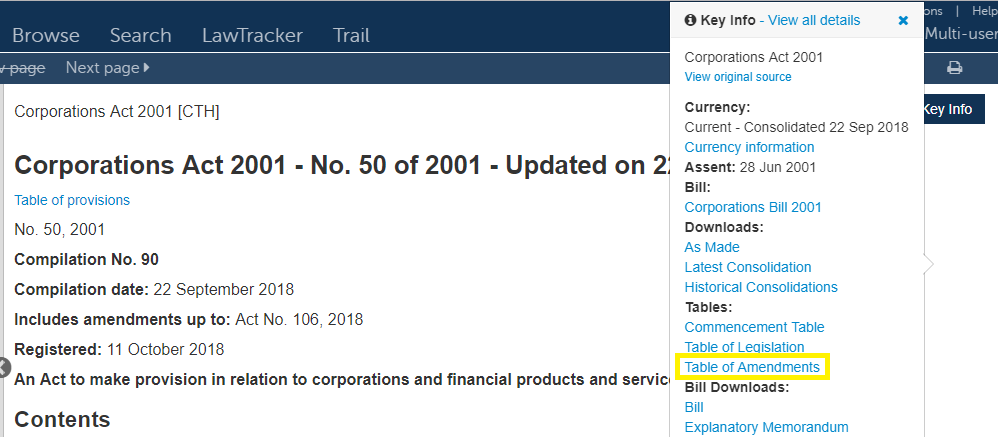Open the Browse menu
The height and width of the screenshot is (437, 998).
(x=46, y=35)
